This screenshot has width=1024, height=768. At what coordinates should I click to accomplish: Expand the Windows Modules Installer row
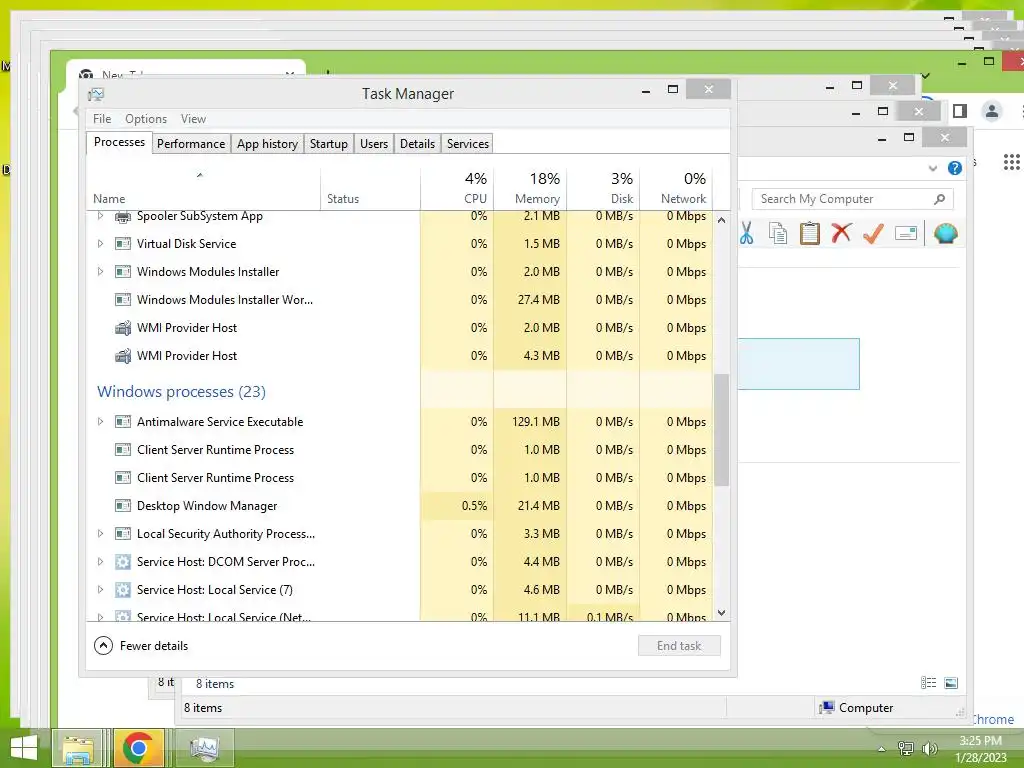coord(100,272)
